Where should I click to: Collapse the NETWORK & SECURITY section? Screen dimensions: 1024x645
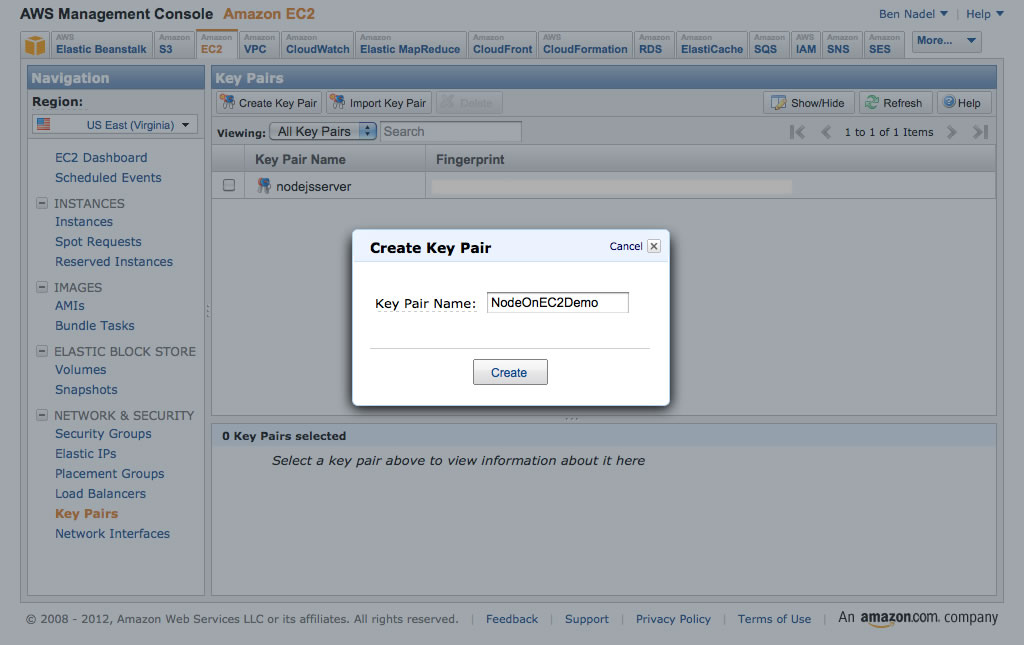pos(42,415)
